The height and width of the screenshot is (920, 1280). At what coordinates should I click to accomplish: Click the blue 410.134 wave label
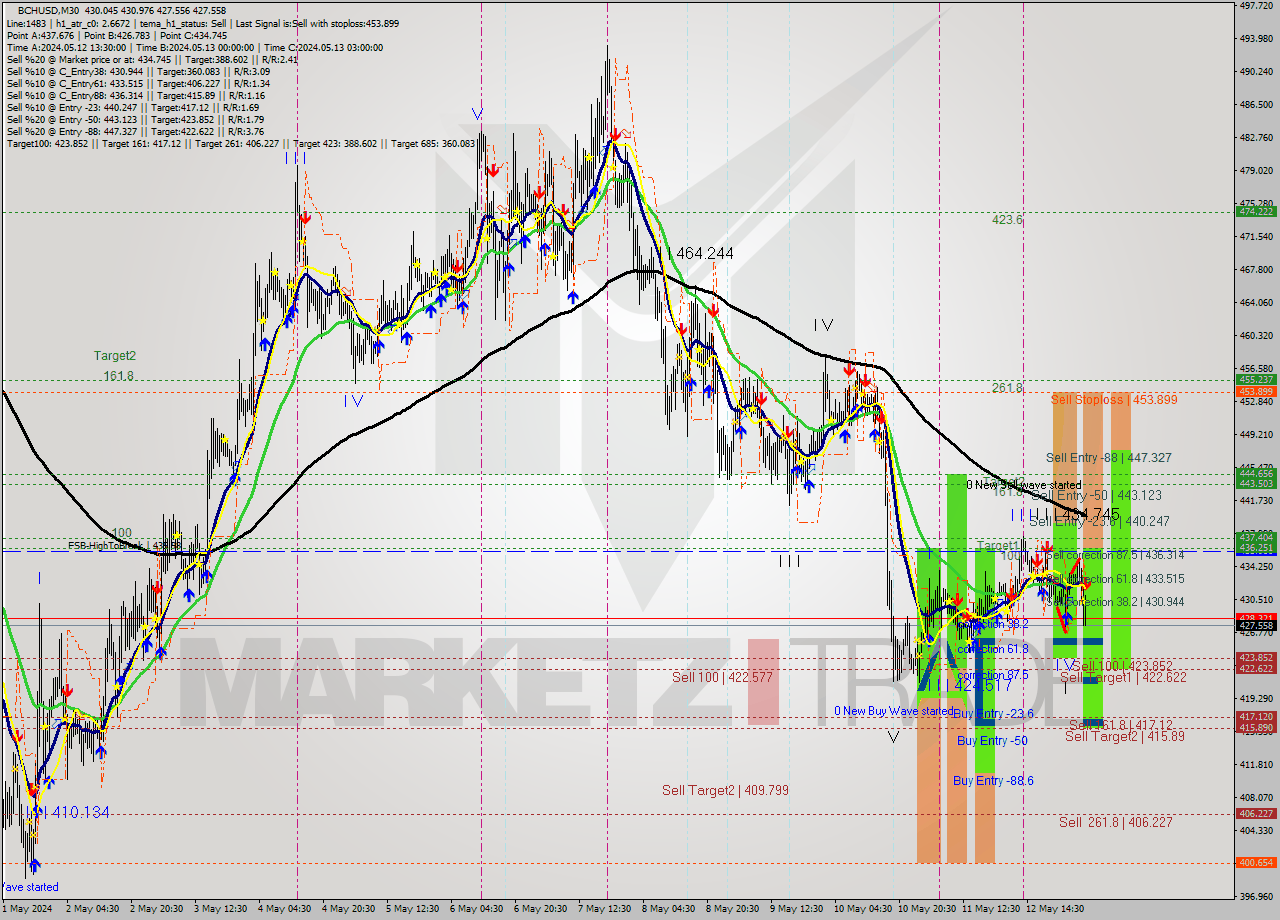click(x=80, y=812)
